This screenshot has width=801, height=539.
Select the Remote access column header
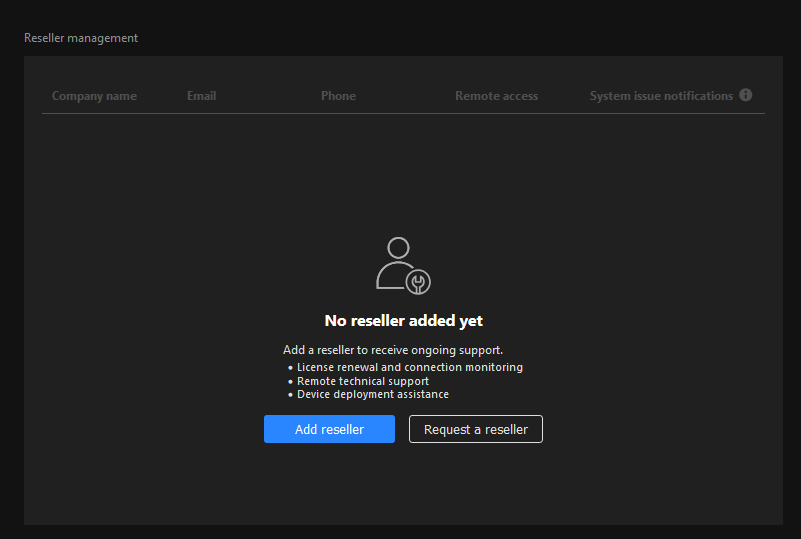pyautogui.click(x=497, y=96)
